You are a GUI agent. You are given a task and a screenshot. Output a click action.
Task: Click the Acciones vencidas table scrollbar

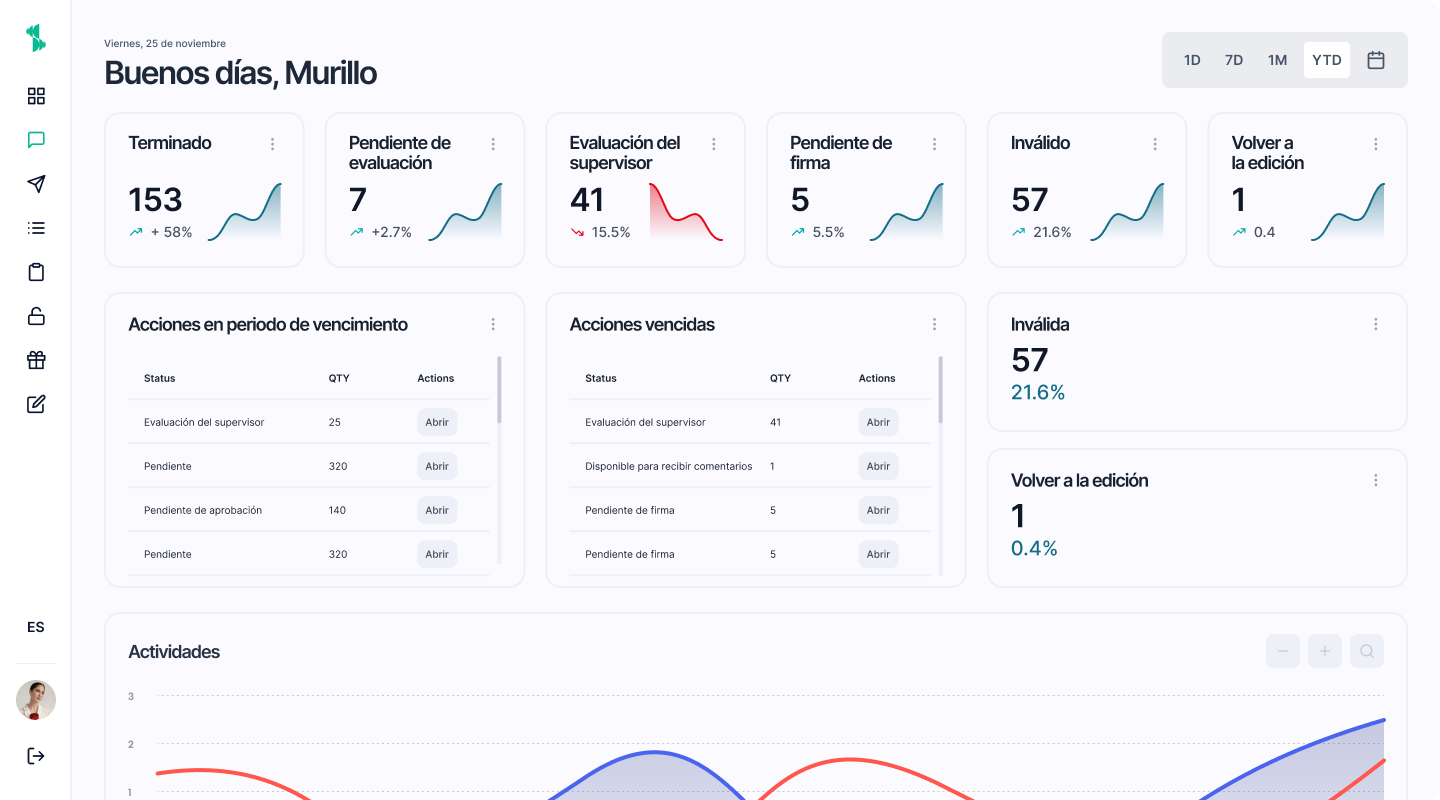(940, 390)
